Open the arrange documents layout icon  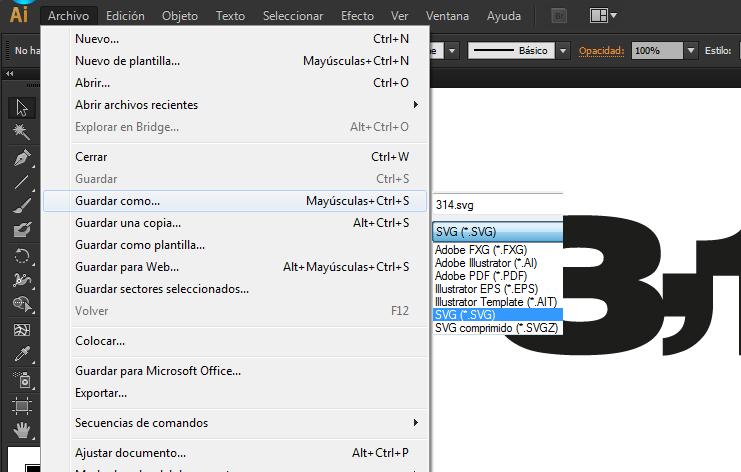(598, 16)
